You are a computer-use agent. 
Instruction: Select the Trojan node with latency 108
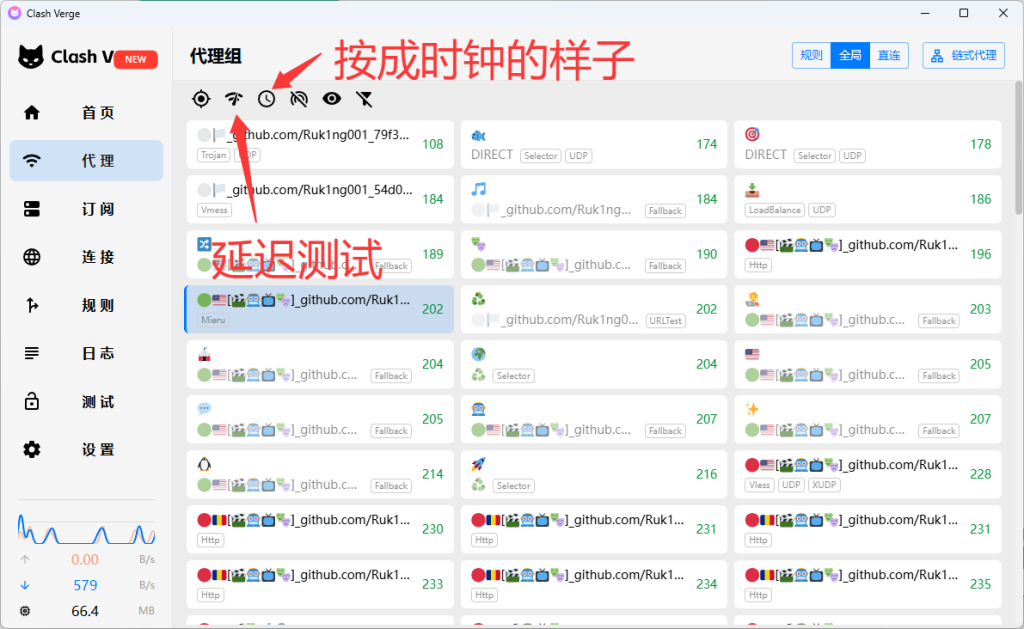coord(319,144)
